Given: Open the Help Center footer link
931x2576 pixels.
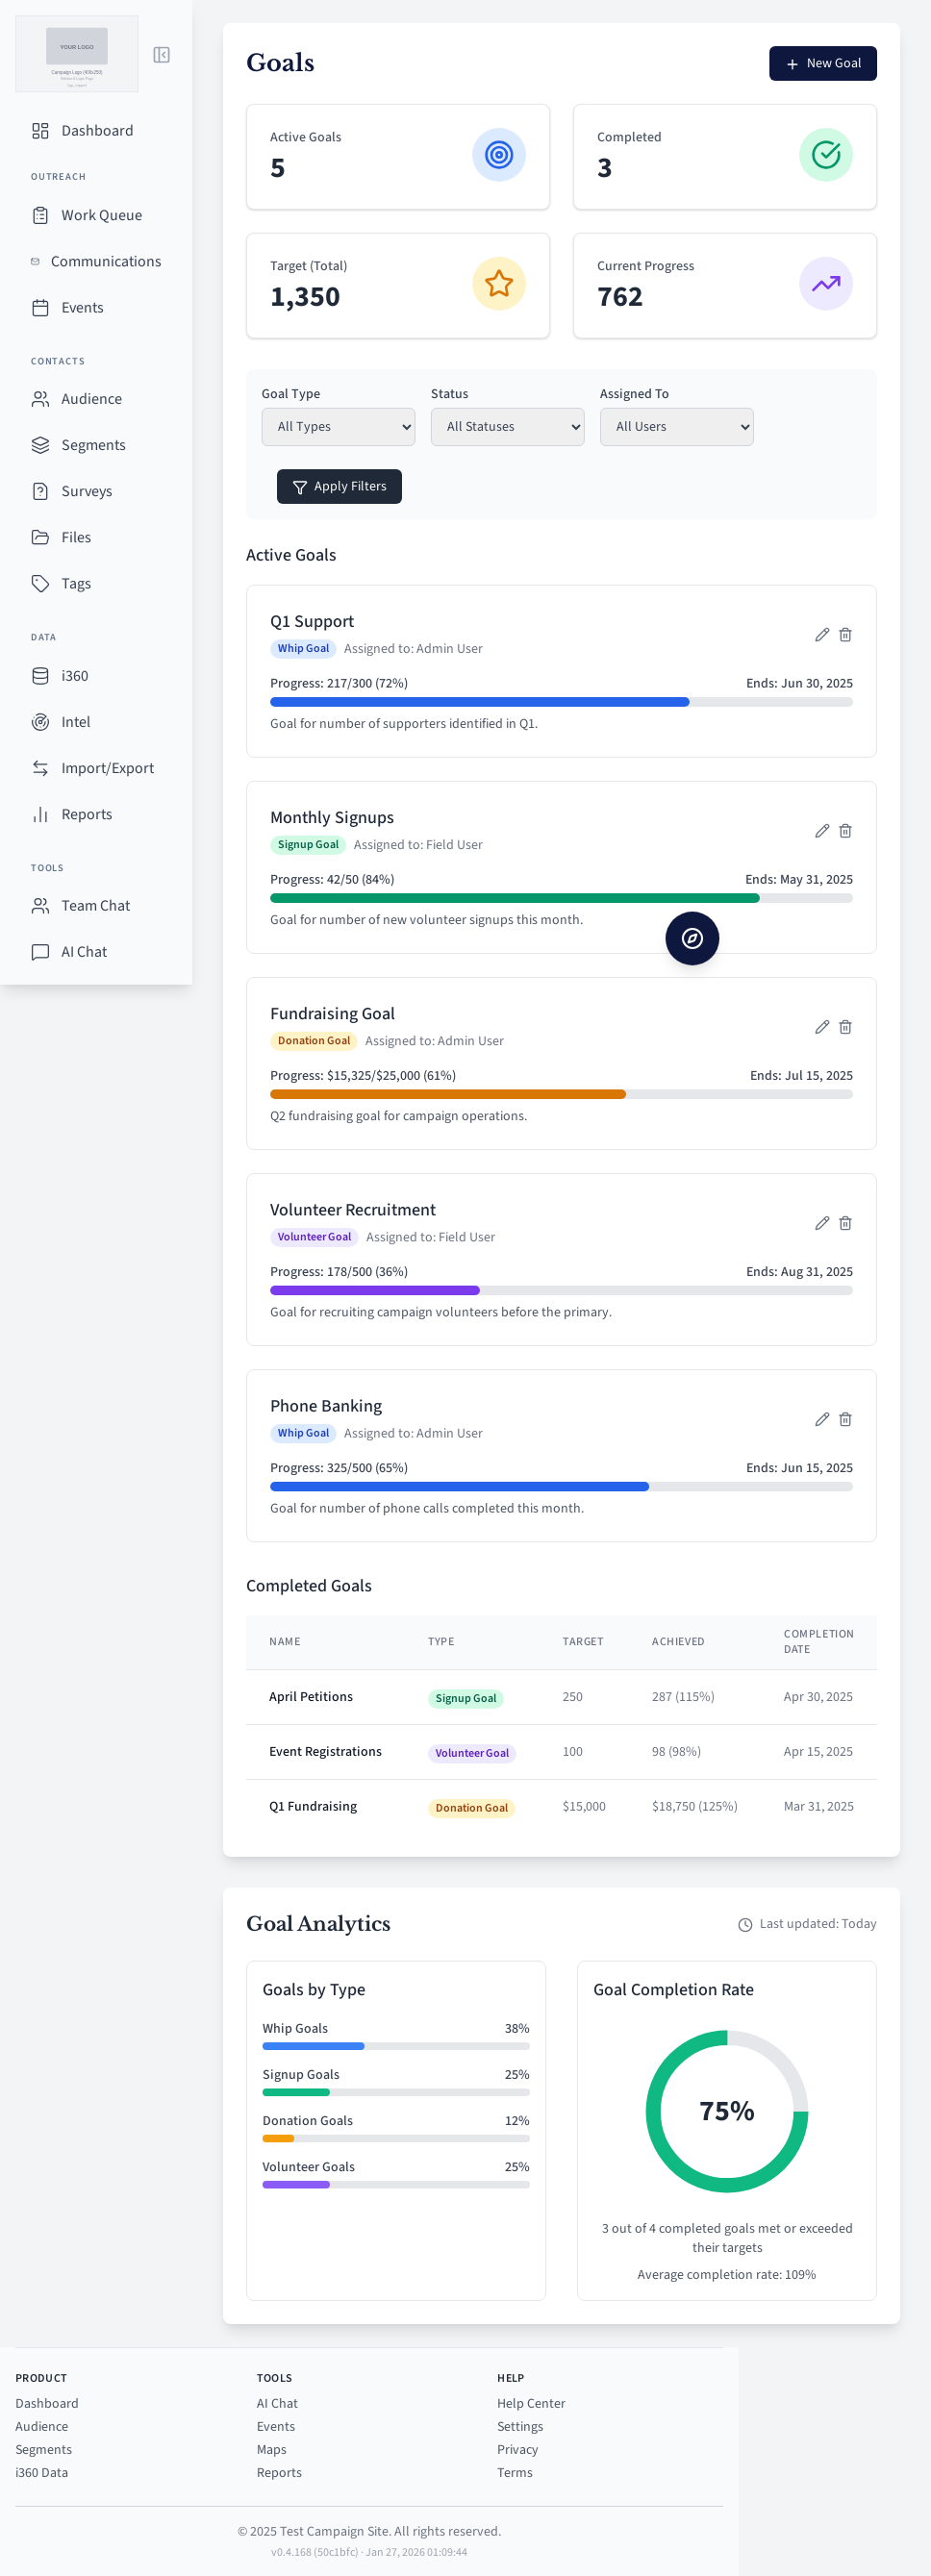Looking at the screenshot, I should point(530,2403).
